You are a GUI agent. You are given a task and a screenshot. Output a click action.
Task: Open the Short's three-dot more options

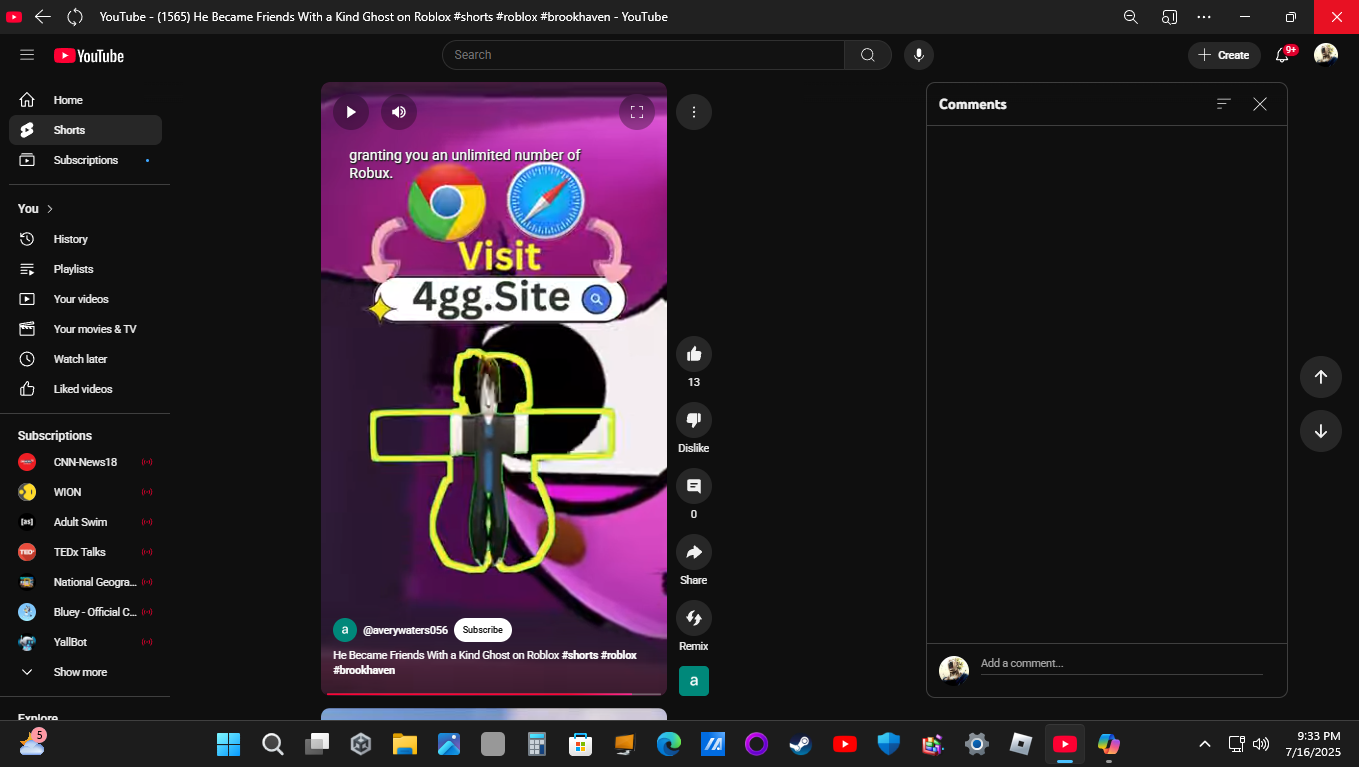coord(694,112)
